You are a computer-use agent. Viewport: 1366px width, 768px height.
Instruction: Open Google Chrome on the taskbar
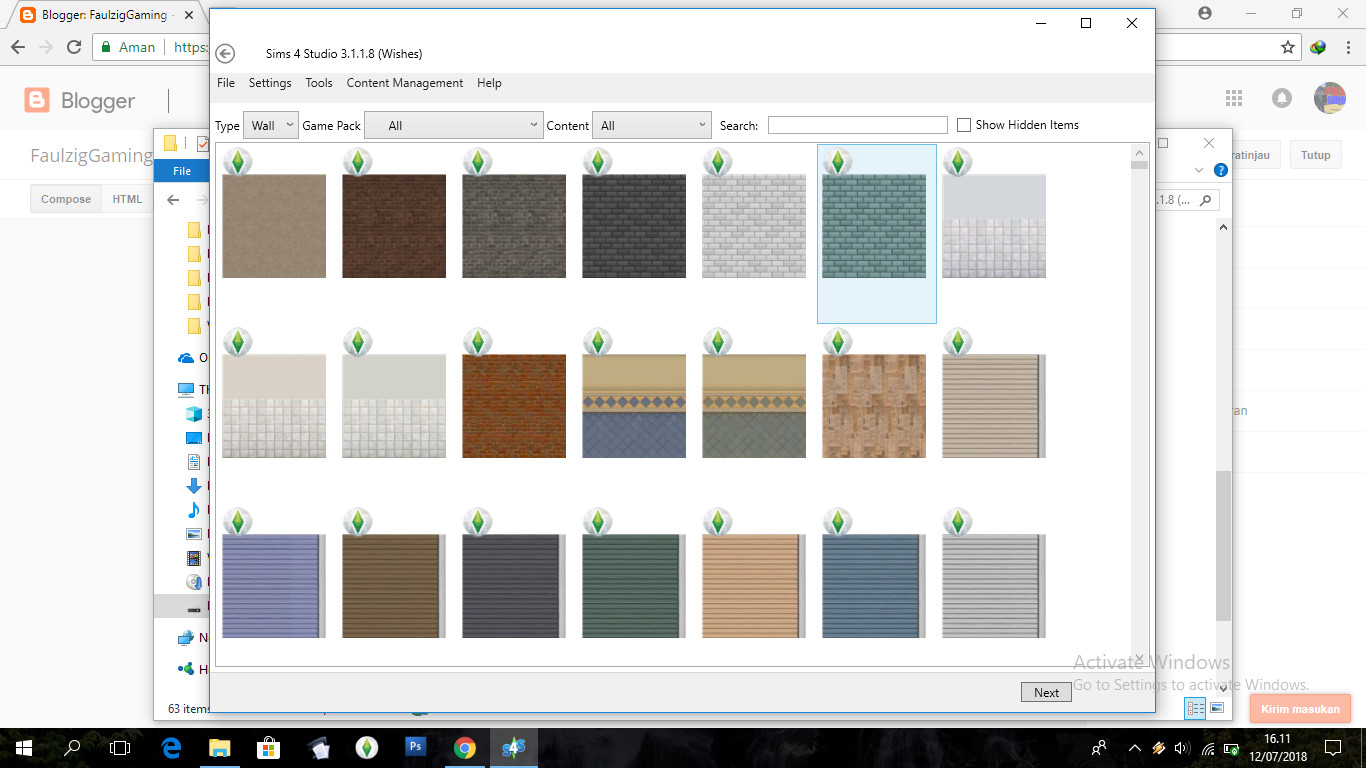pos(465,746)
